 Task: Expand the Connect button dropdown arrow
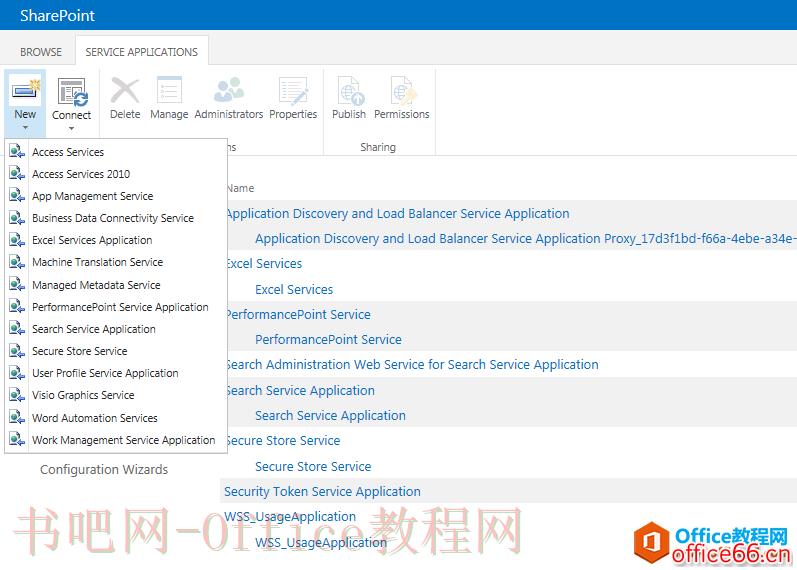pos(72,129)
